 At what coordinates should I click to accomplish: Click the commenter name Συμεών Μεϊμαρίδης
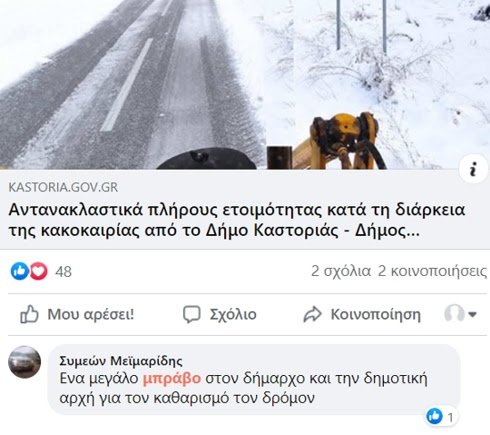(121, 361)
